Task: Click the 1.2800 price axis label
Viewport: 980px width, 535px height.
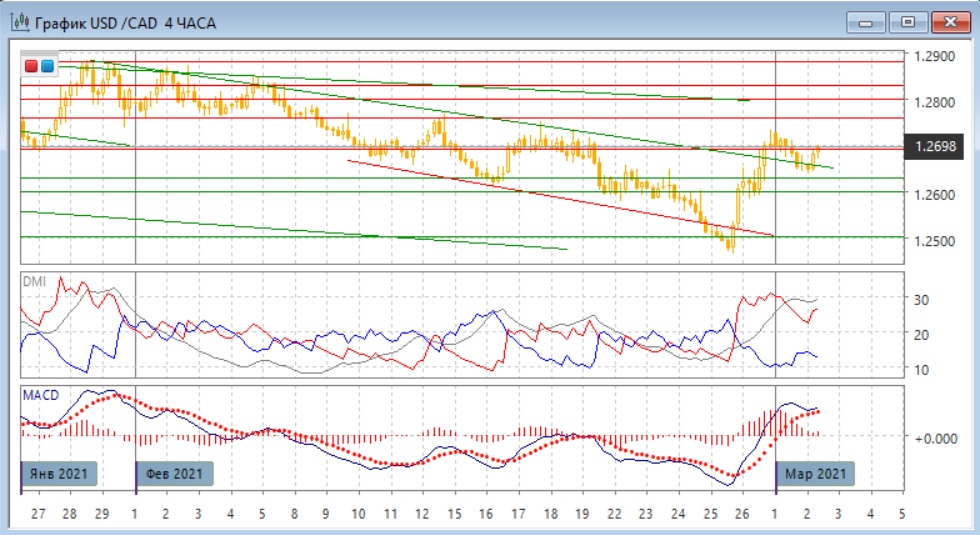Action: (936, 102)
